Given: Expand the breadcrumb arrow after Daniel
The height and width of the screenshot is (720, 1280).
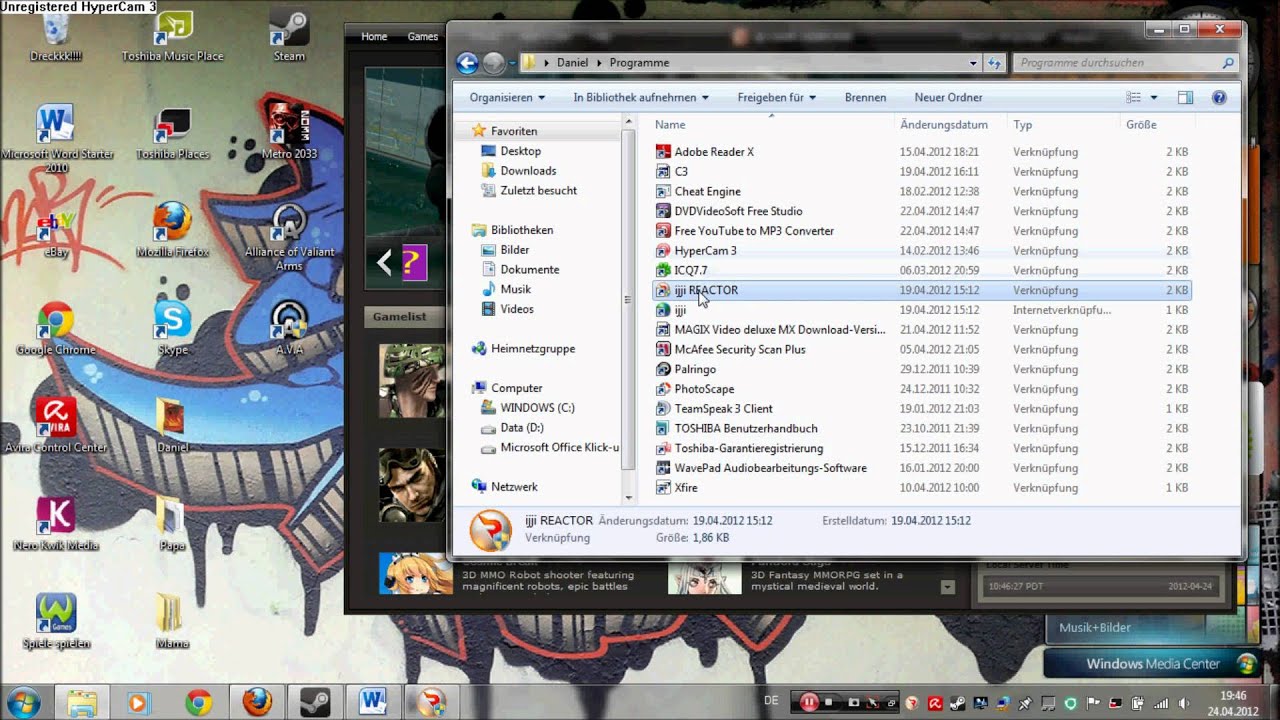Looking at the screenshot, I should 600,63.
